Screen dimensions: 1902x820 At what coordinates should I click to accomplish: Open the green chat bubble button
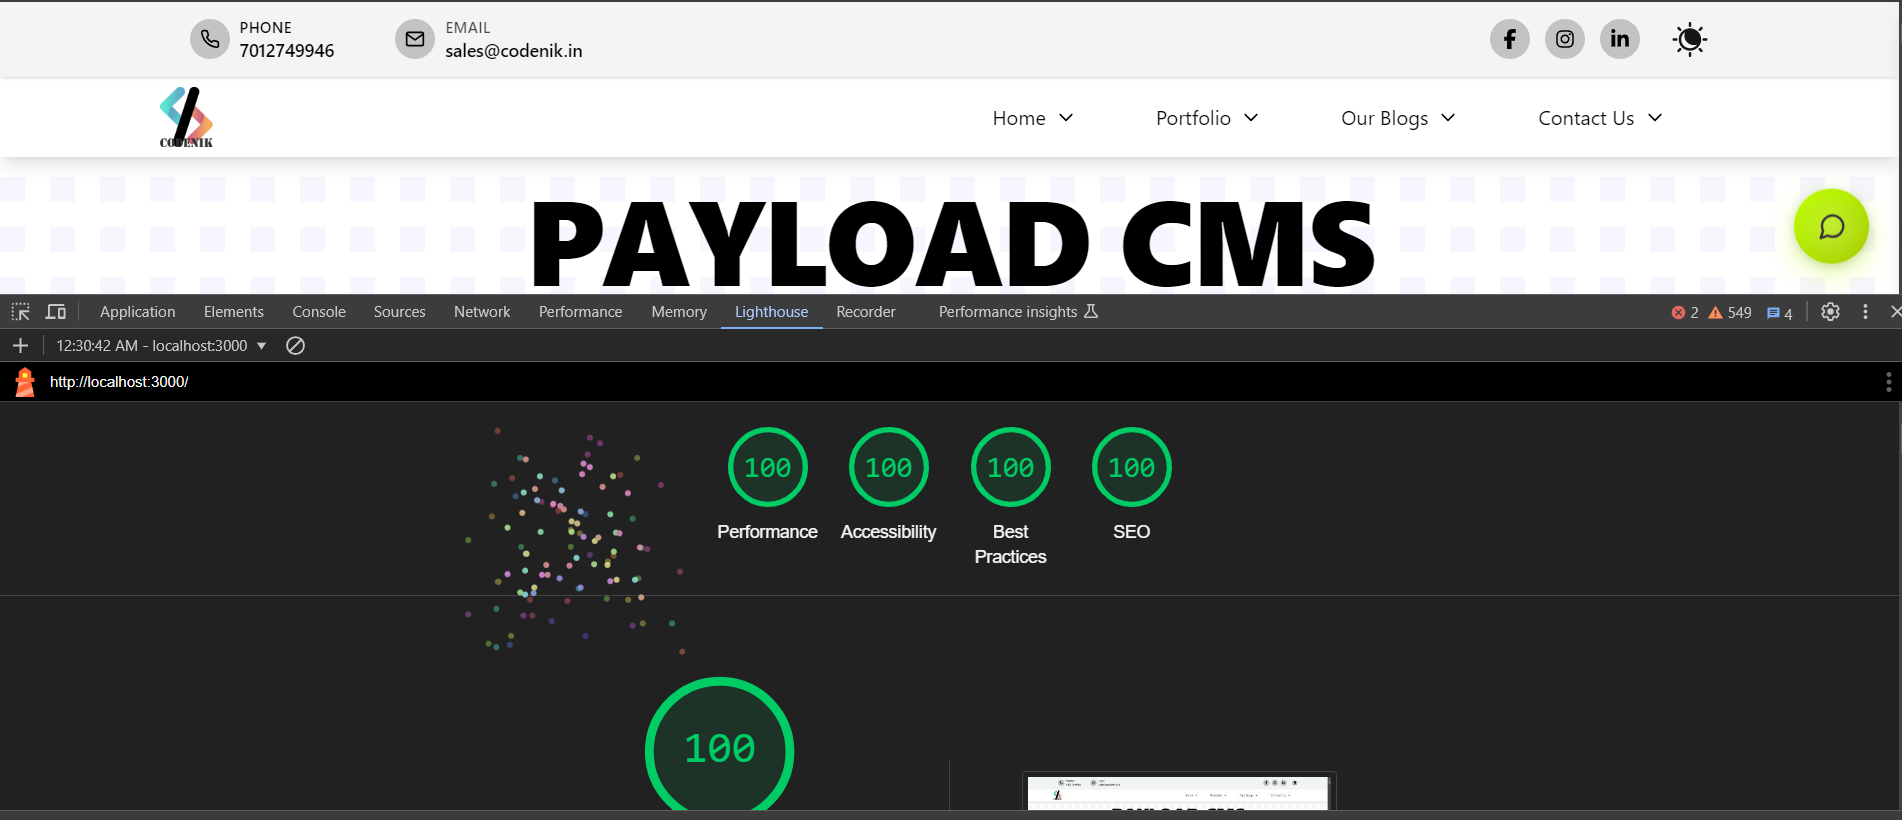click(x=1831, y=227)
